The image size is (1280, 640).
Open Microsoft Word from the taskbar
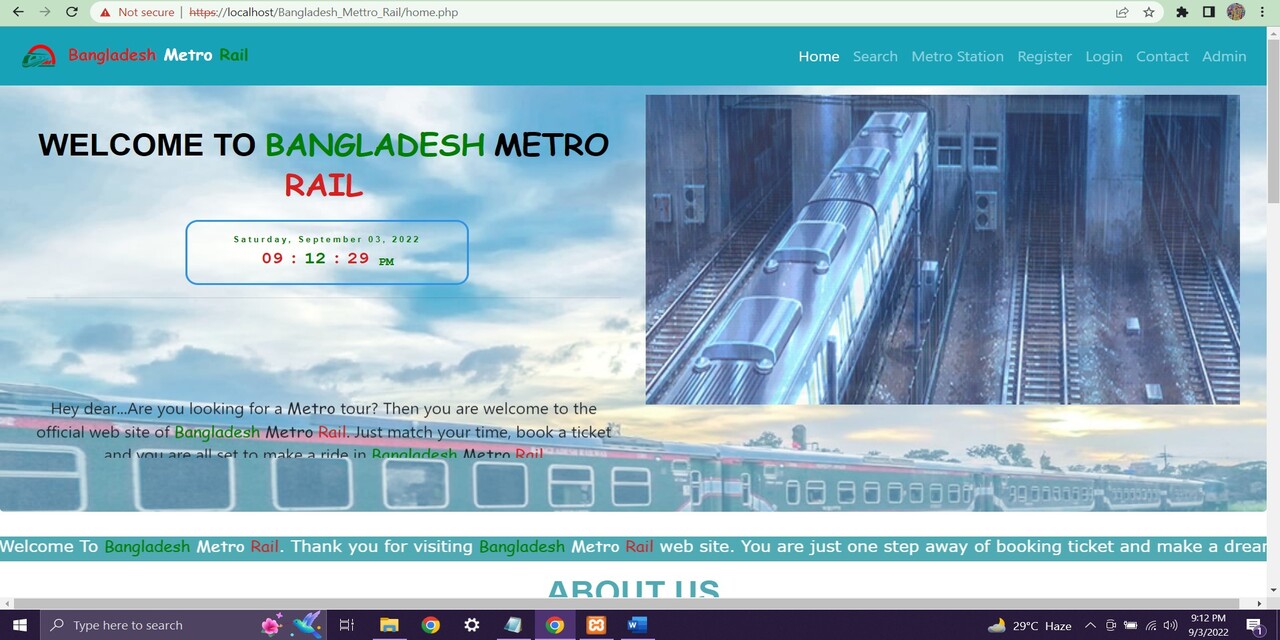coord(637,625)
